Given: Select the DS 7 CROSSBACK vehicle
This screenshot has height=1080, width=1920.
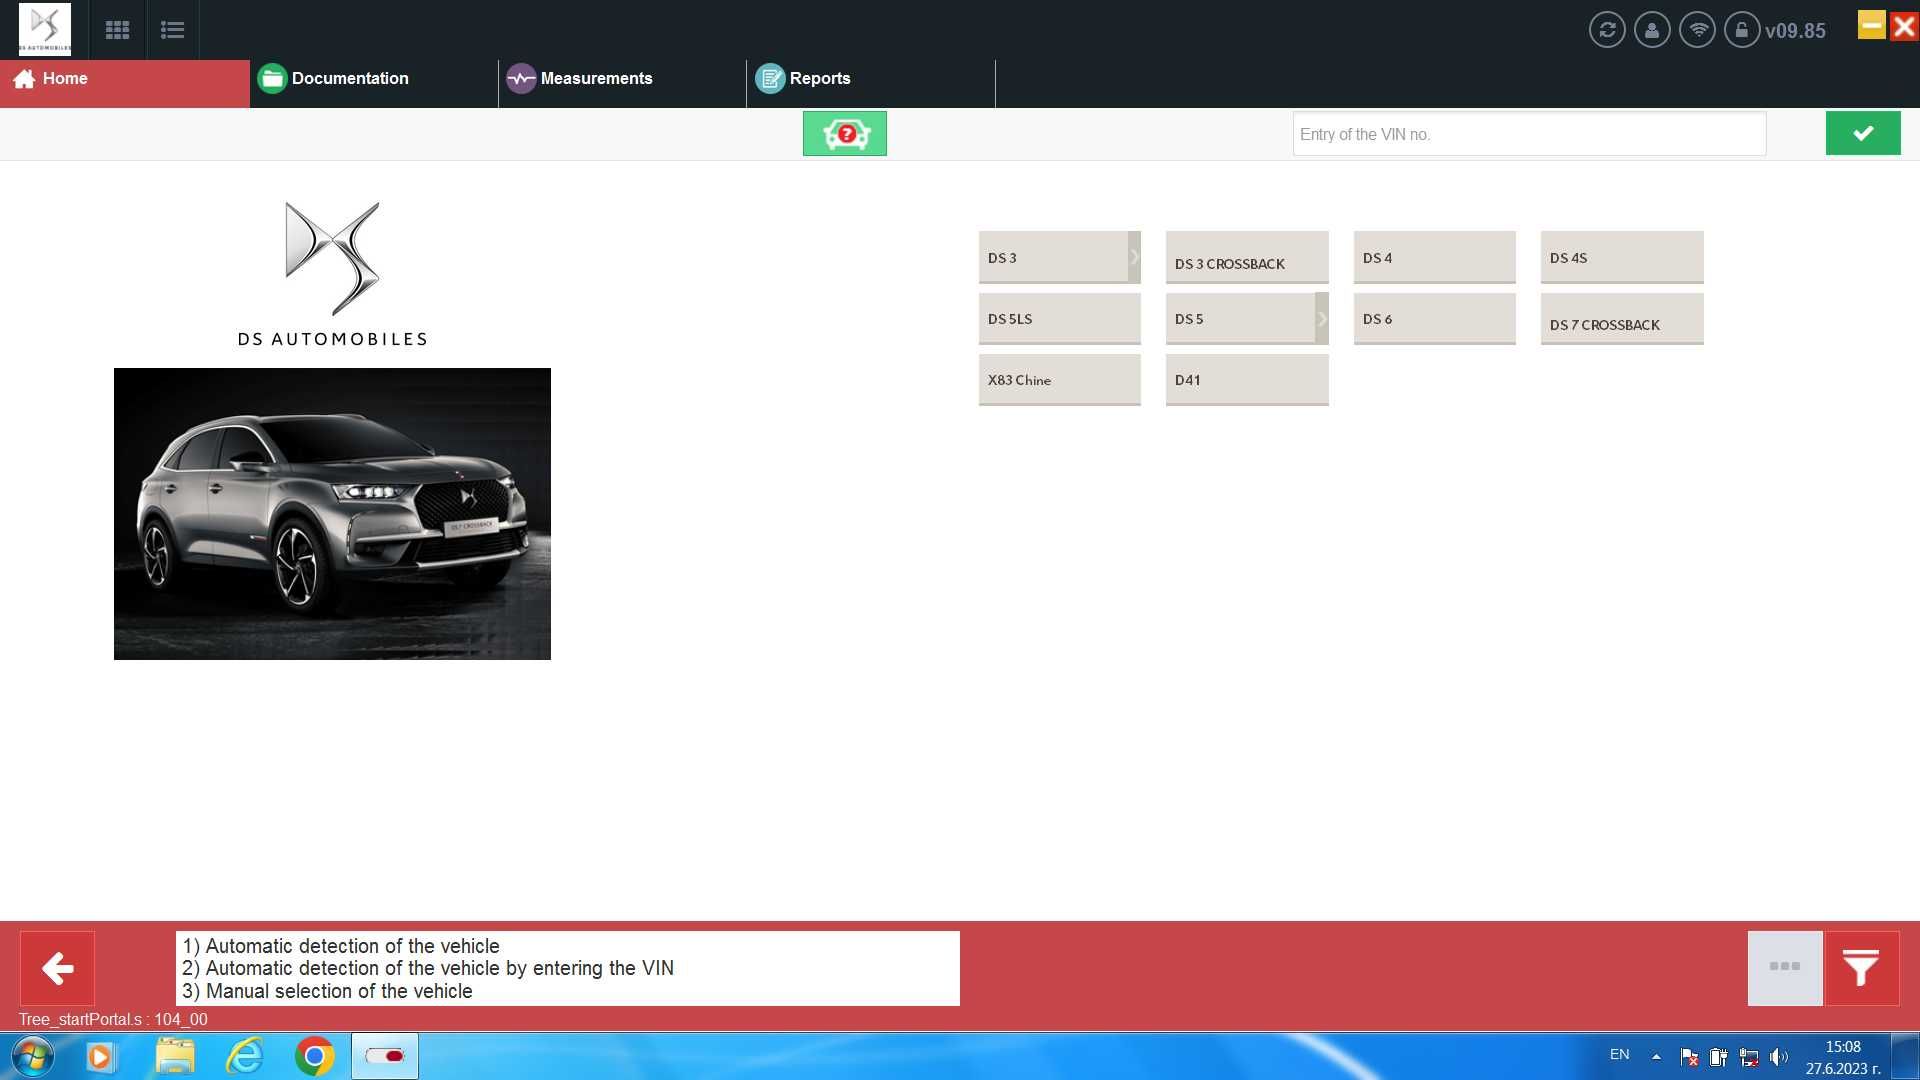Looking at the screenshot, I should pyautogui.click(x=1622, y=318).
